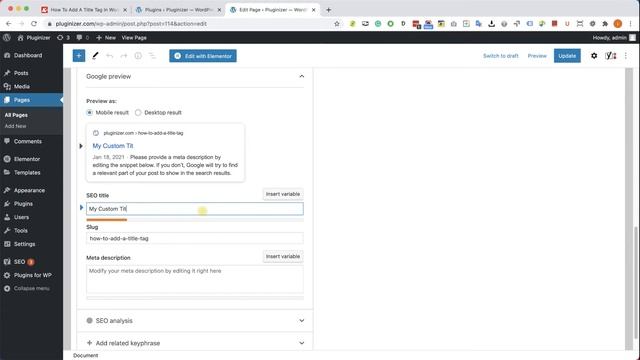This screenshot has height=360, width=640.
Task: Click View Page in admin bar
Action: [134, 38]
